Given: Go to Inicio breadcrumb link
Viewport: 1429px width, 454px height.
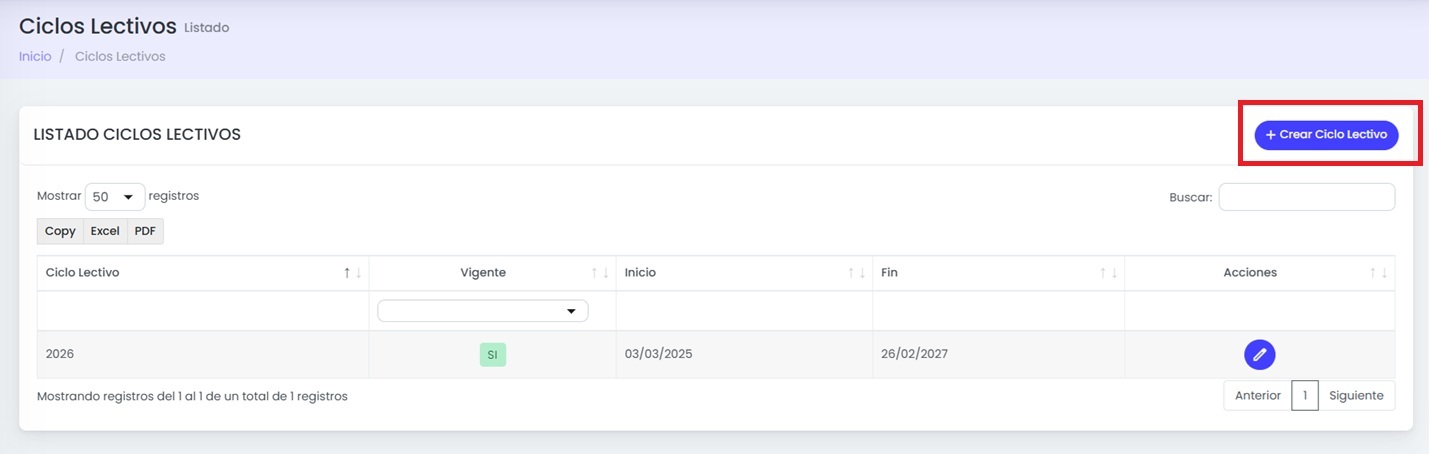Looking at the screenshot, I should pyautogui.click(x=35, y=56).
